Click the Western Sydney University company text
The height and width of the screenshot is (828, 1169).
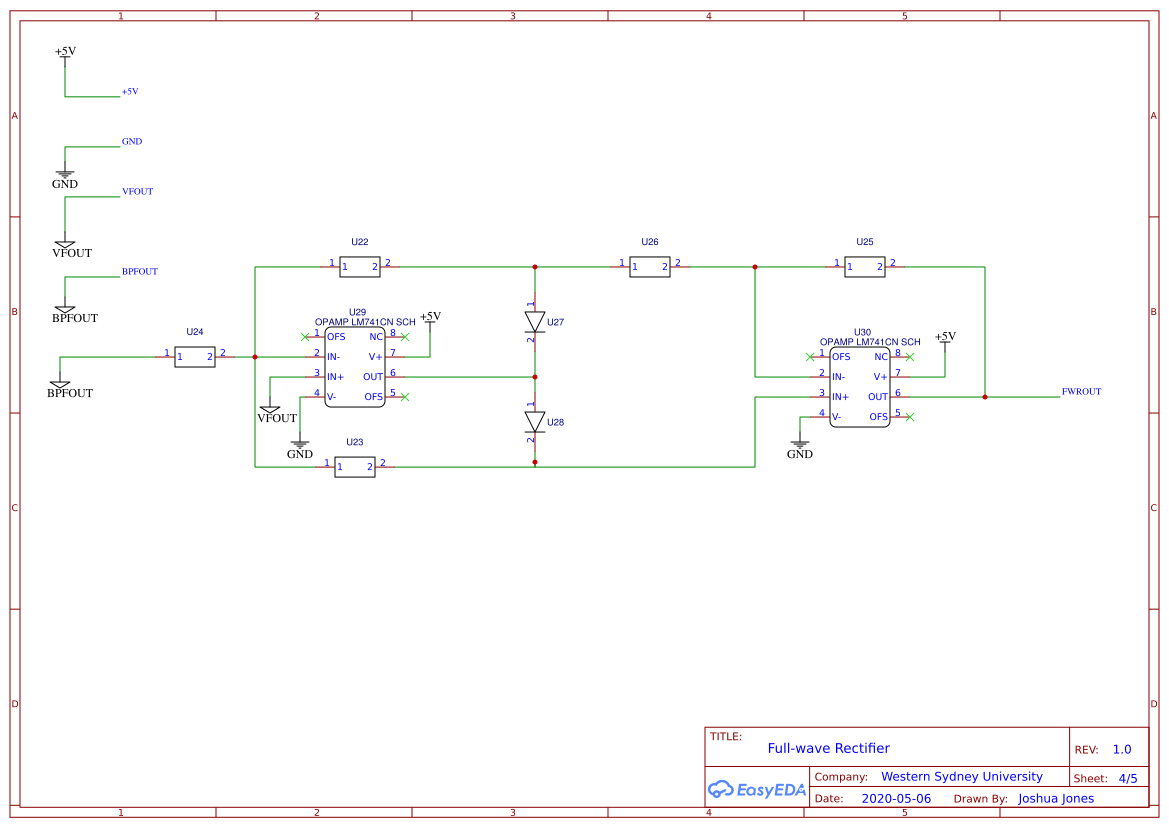(962, 777)
